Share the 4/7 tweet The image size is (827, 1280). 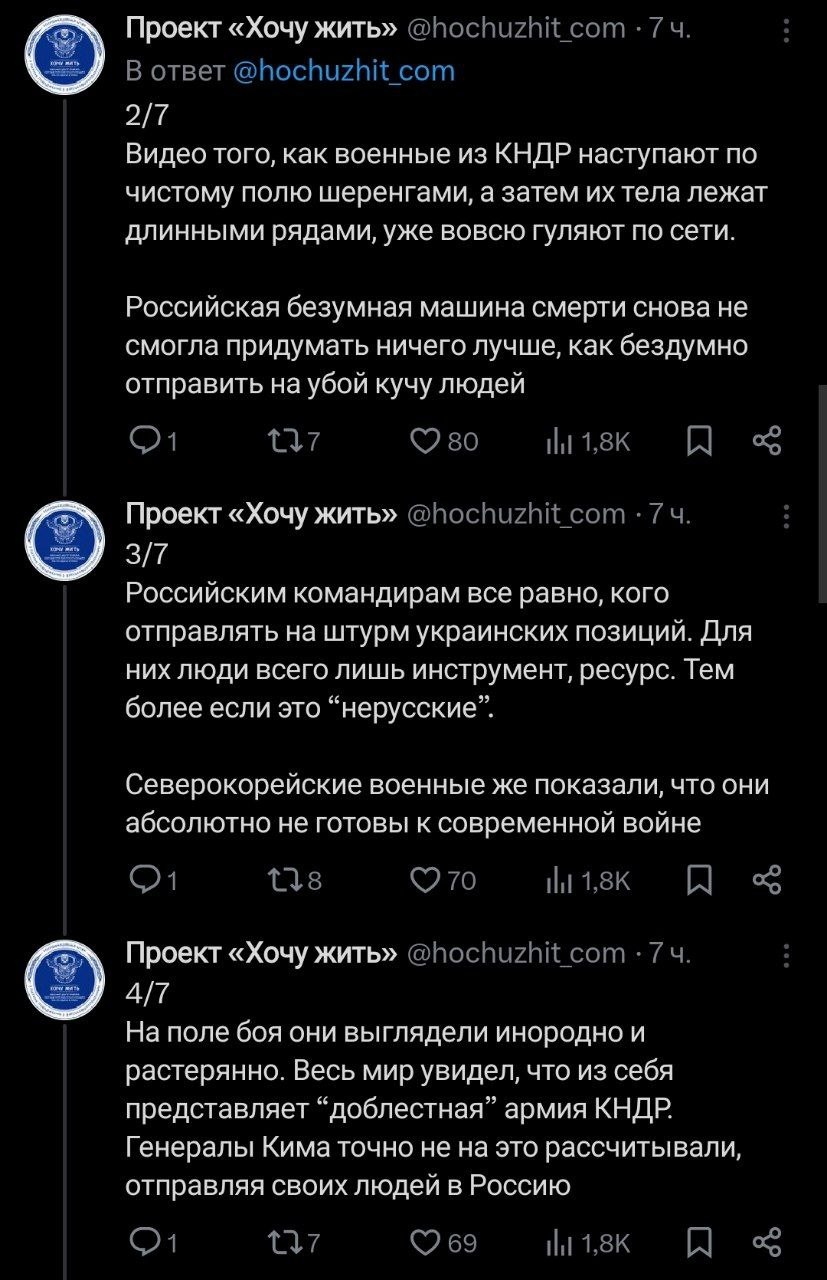(x=766, y=1242)
